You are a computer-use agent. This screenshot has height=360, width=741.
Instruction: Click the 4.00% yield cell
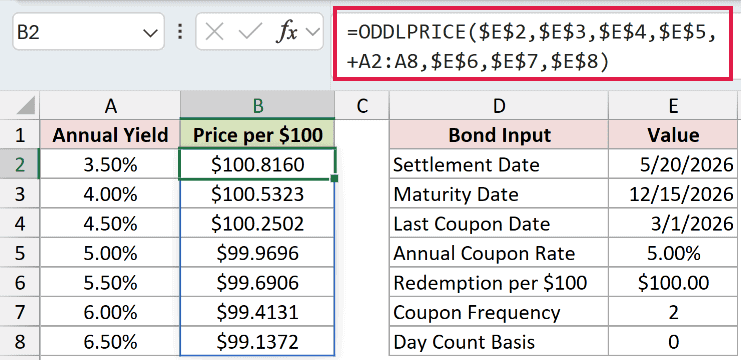[x=110, y=194]
